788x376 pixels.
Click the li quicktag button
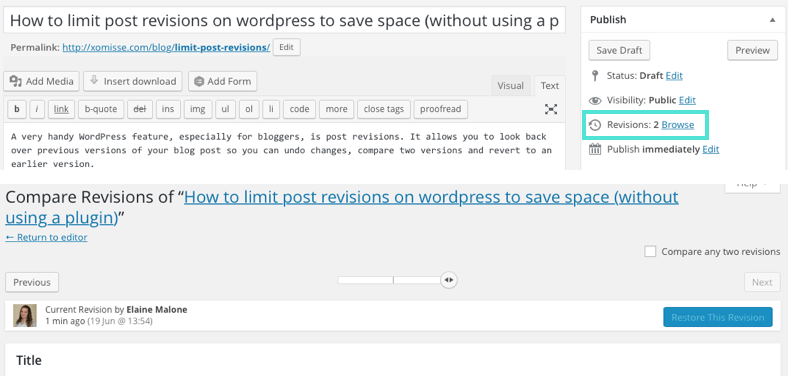point(271,109)
